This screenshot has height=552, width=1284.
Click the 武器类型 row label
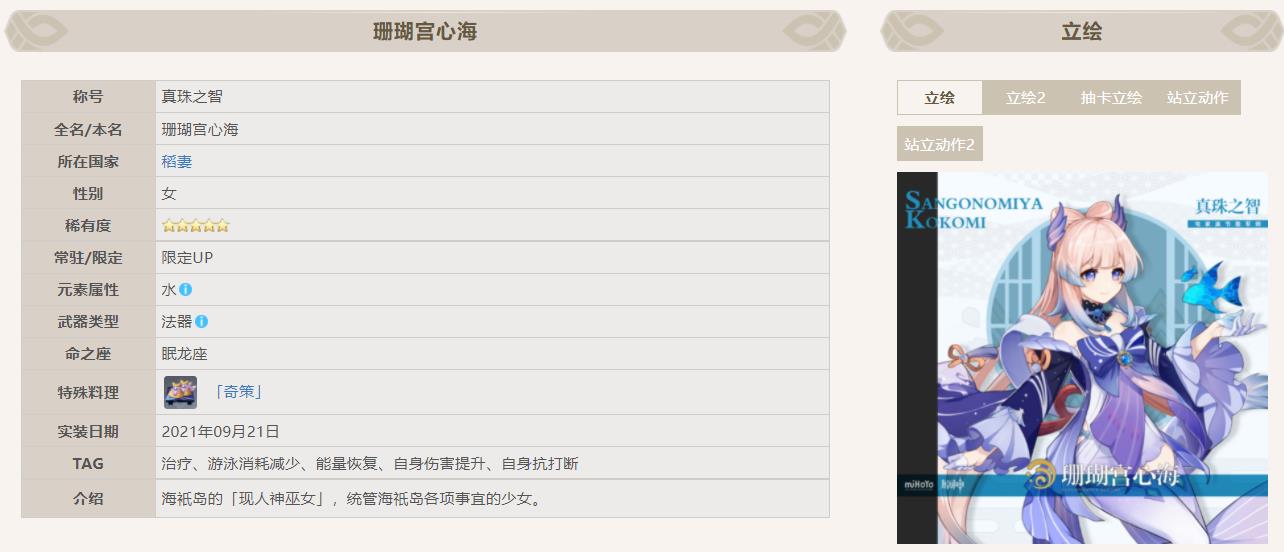click(88, 322)
